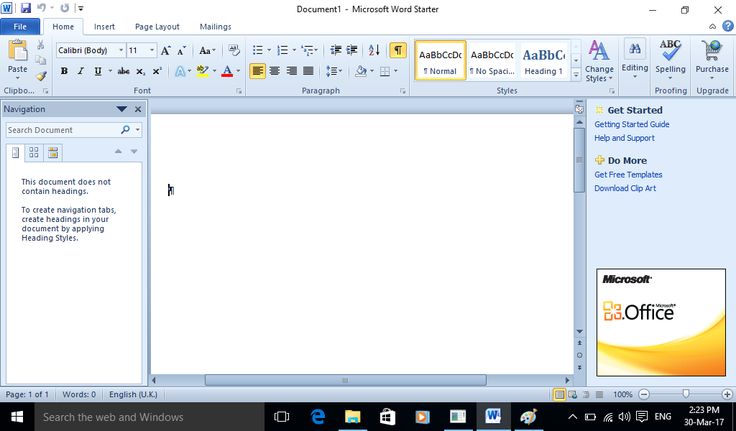Viewport: 736px width, 431px height.
Task: Switch to the Page Layout tab
Action: 157,27
